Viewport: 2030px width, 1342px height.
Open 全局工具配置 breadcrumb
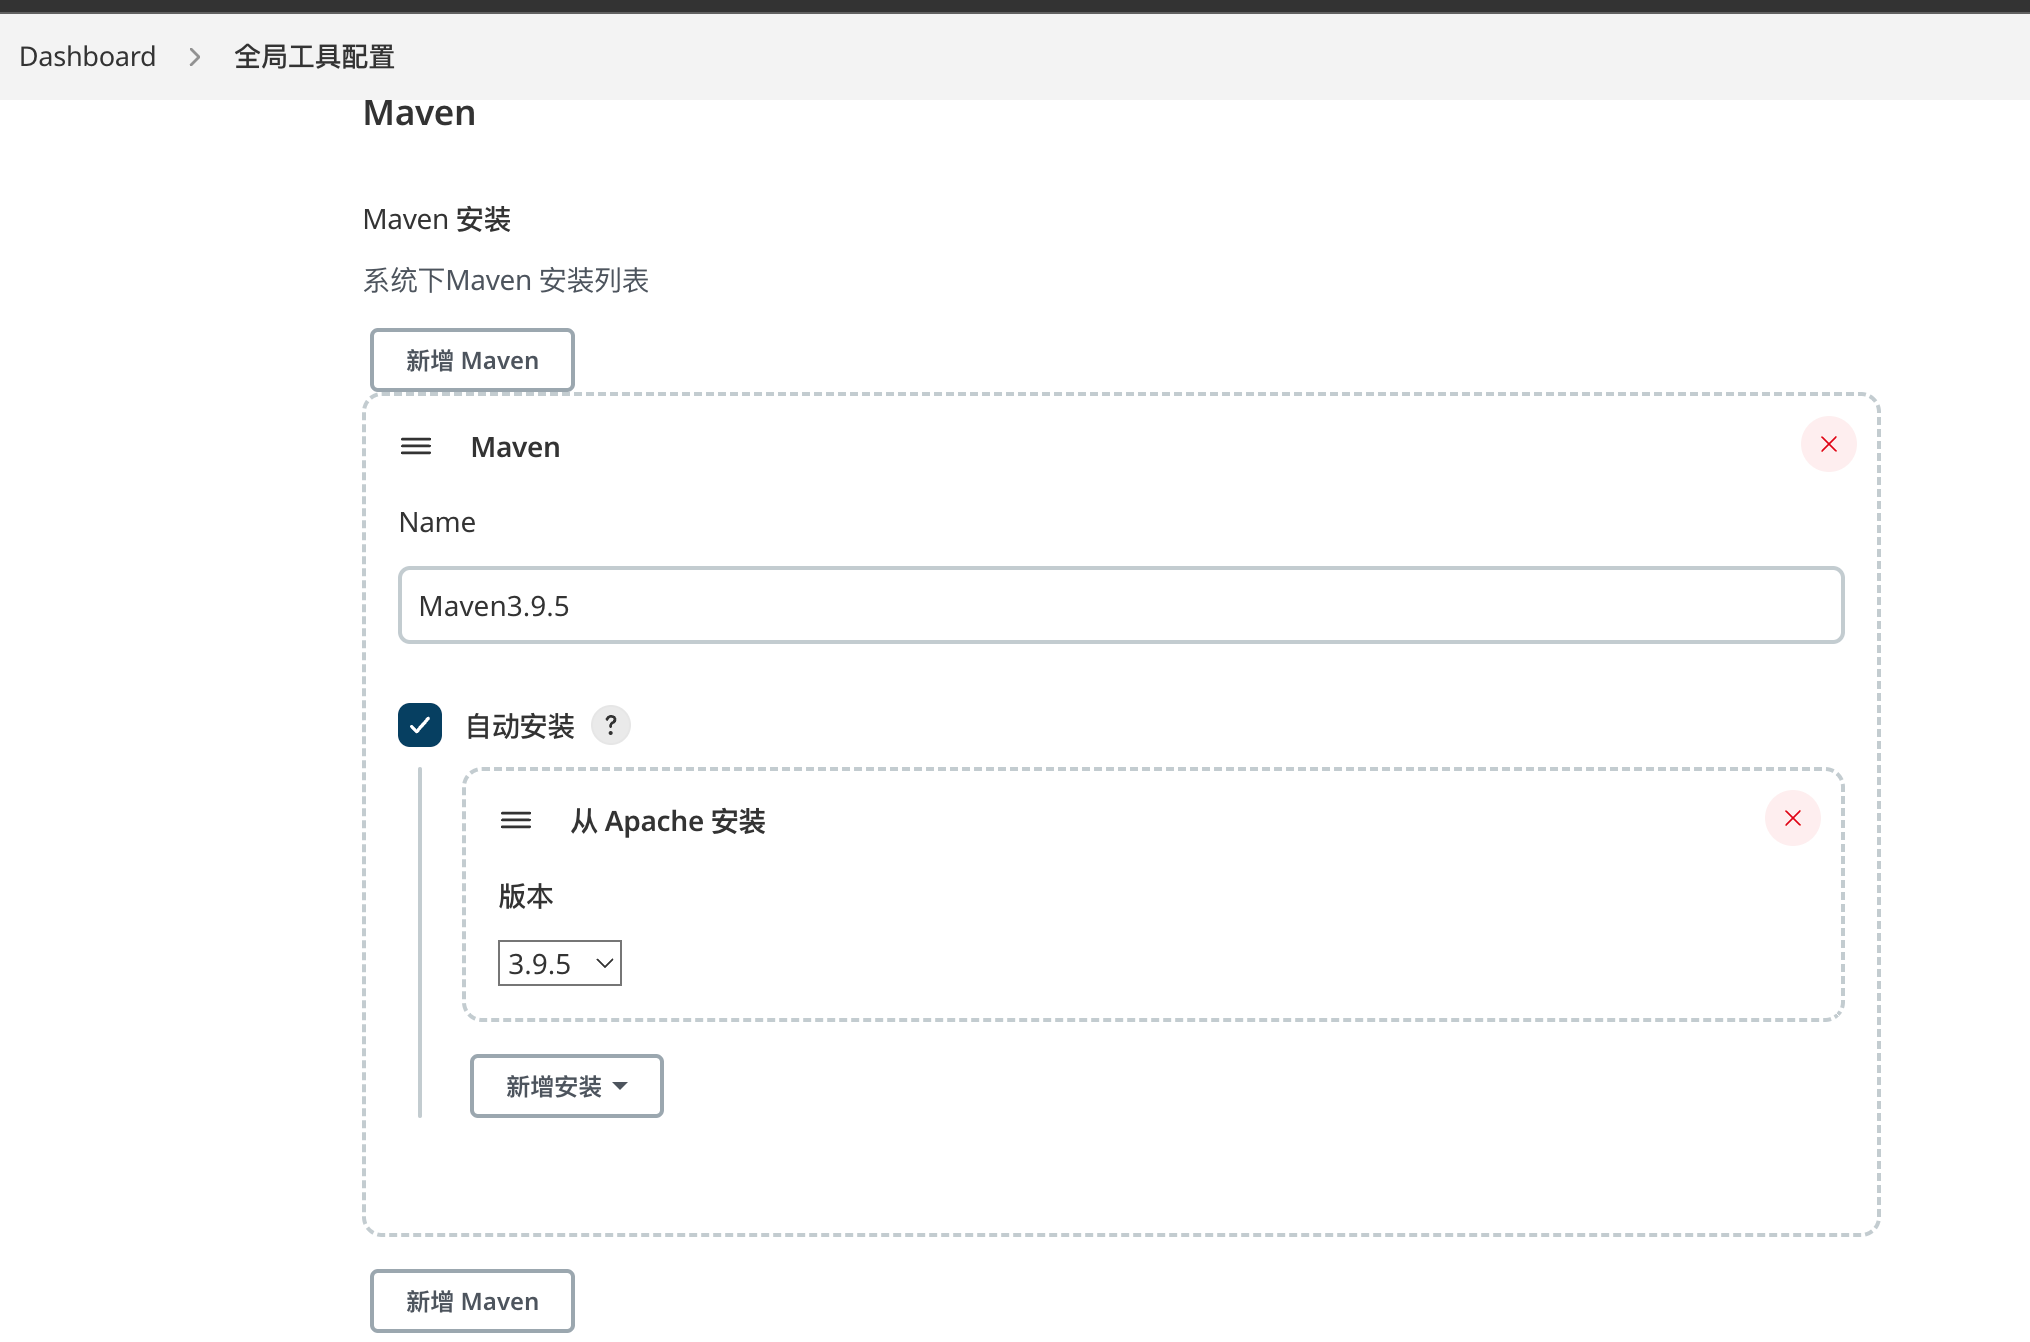coord(314,57)
